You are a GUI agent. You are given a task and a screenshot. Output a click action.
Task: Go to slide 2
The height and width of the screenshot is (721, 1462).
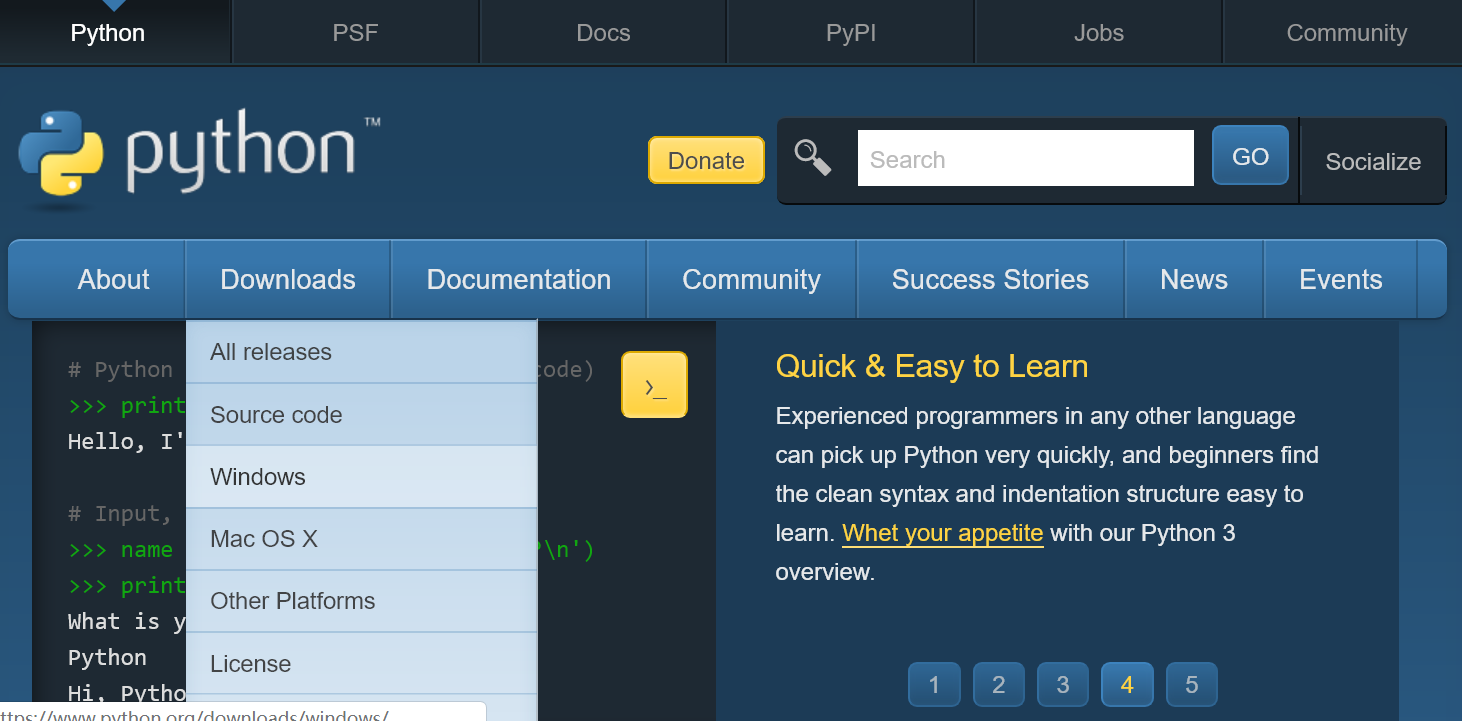[x=998, y=685]
